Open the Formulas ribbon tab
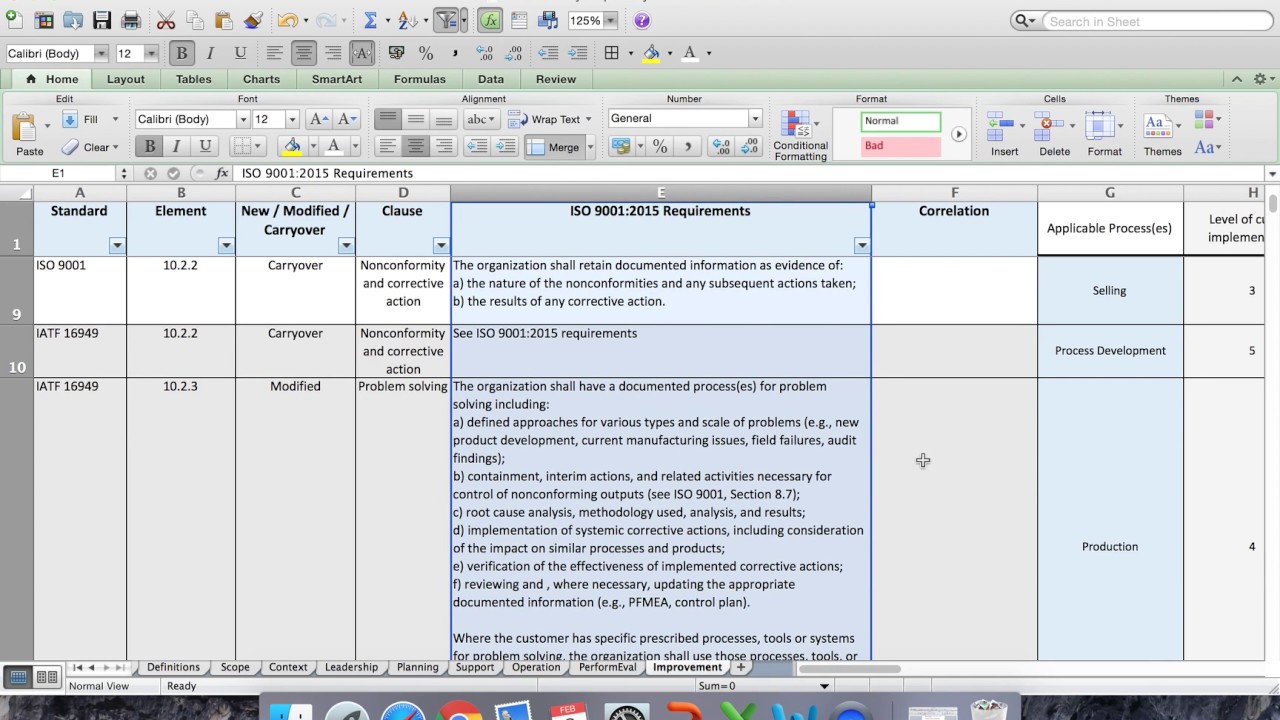The width and height of the screenshot is (1280, 720). (x=419, y=79)
